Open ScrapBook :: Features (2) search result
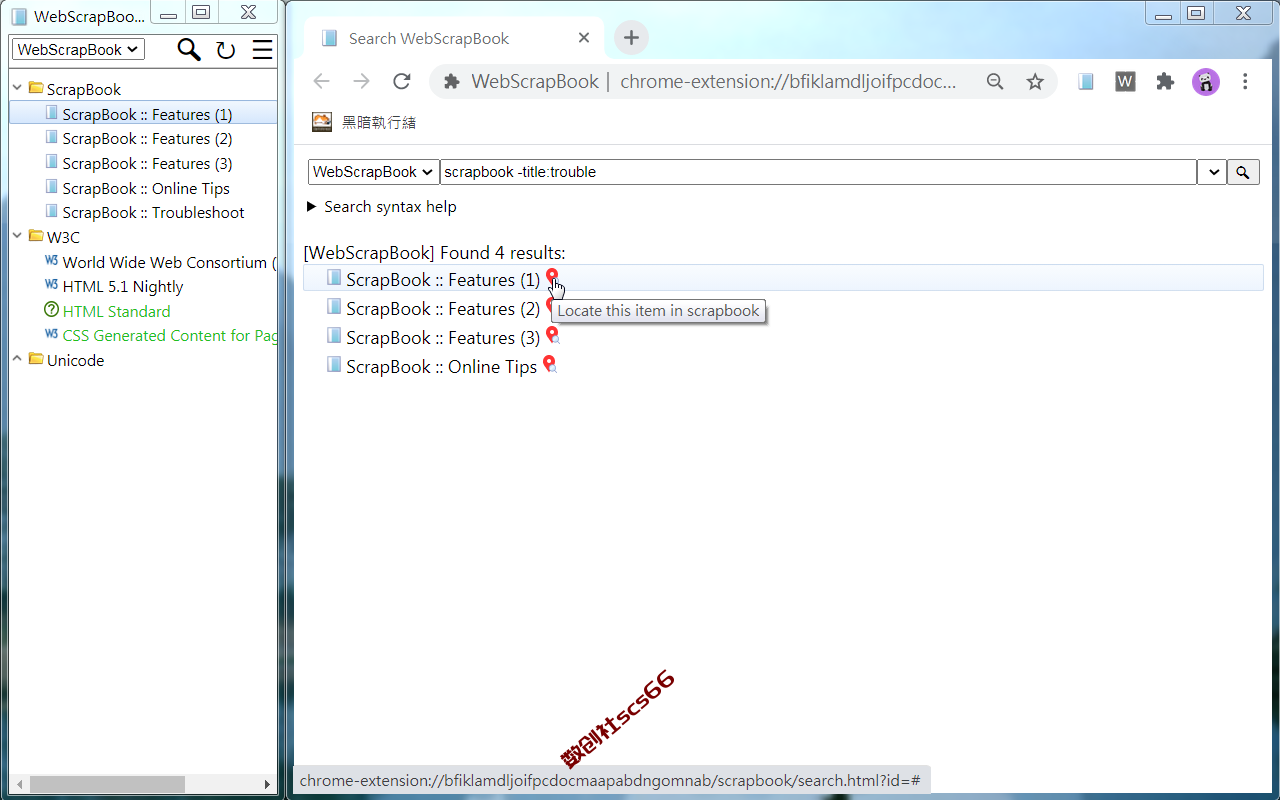Screen dimensions: 1280x800 (443, 309)
